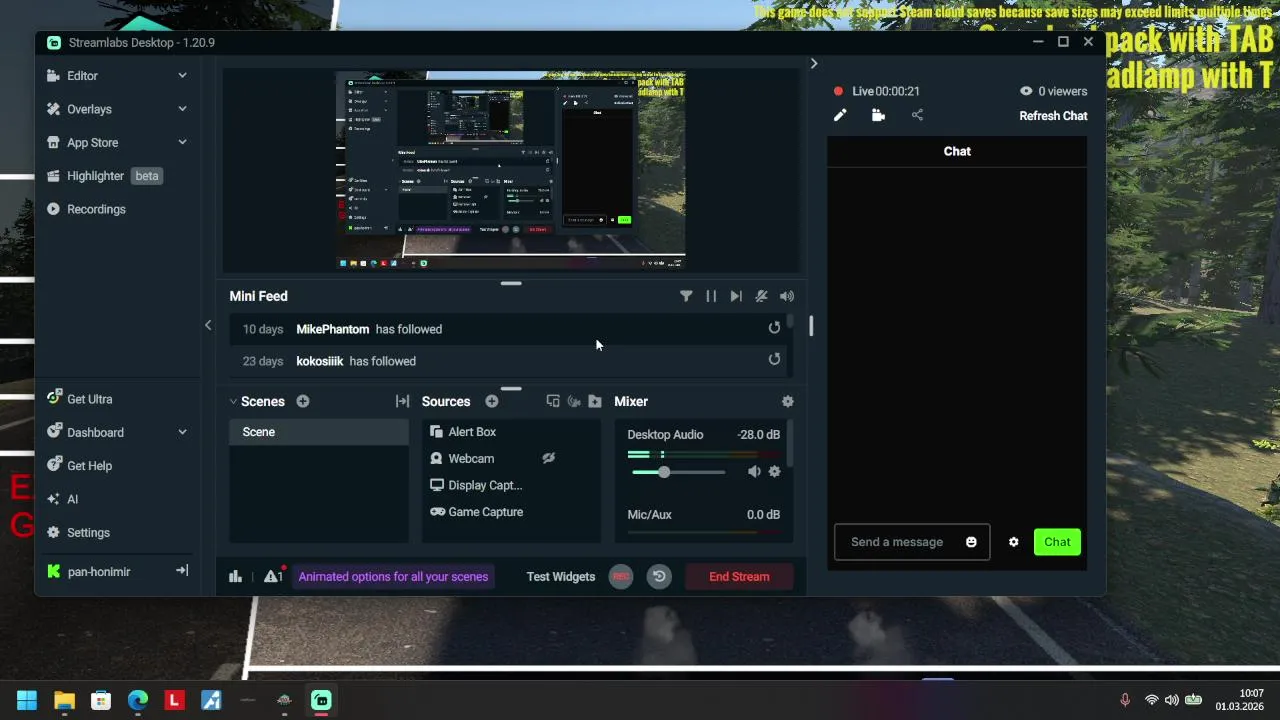The image size is (1280, 720).
Task: Pause the Mini Feed alert queue
Action: point(711,296)
